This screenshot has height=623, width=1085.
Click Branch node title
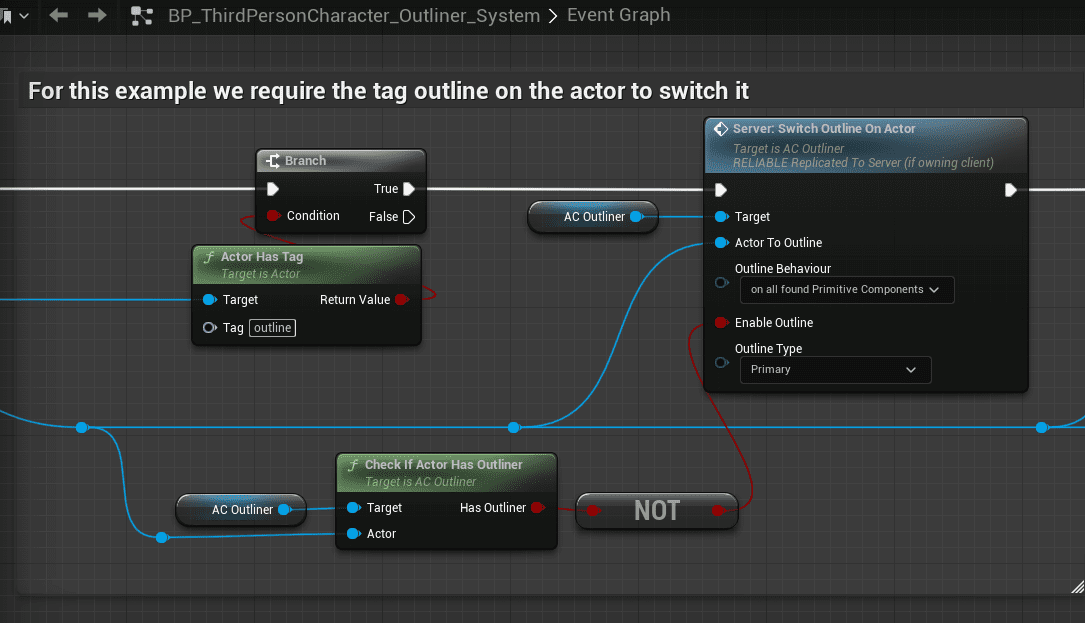point(305,161)
